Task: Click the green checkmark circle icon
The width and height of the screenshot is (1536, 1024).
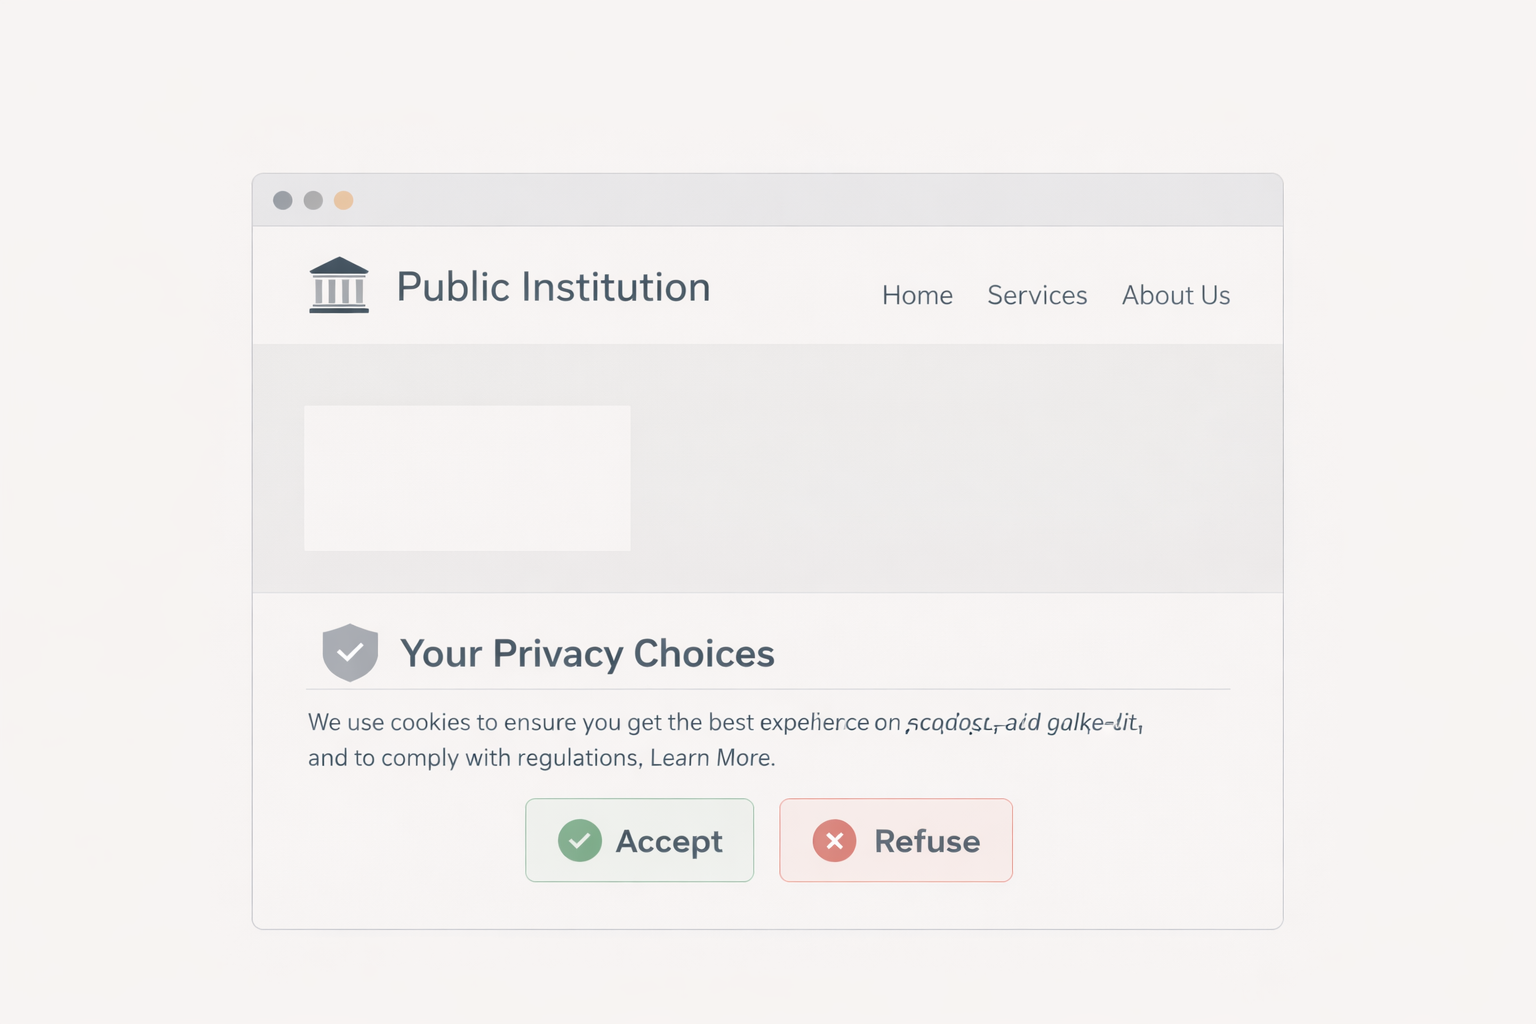Action: pyautogui.click(x=580, y=841)
